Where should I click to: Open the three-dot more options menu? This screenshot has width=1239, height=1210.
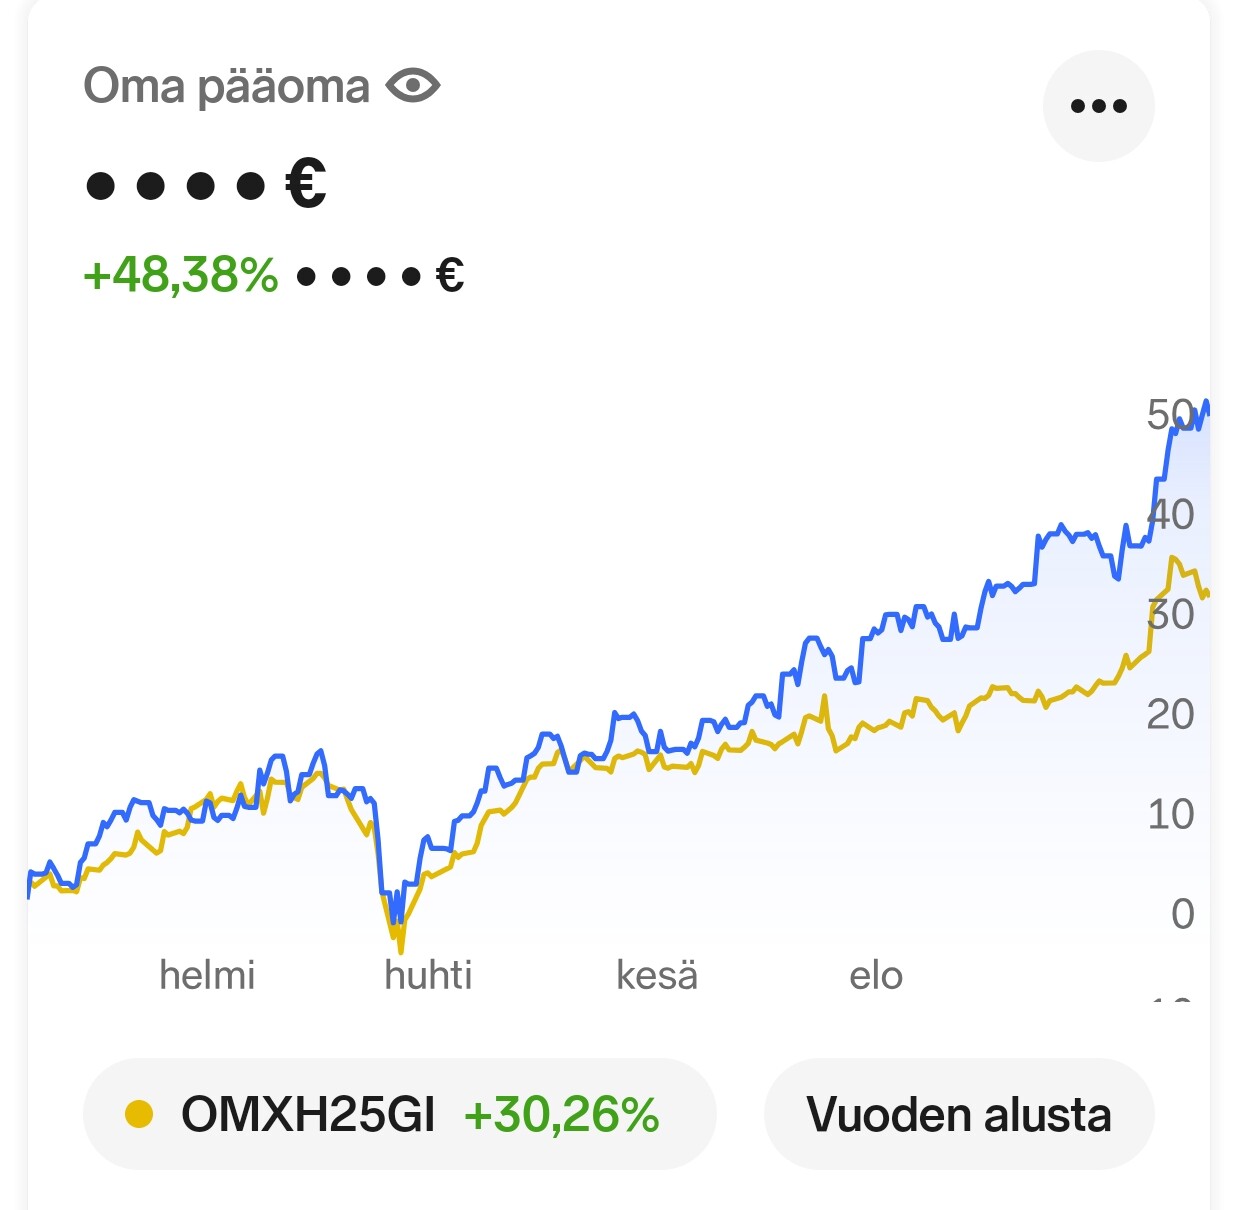[x=1098, y=106]
